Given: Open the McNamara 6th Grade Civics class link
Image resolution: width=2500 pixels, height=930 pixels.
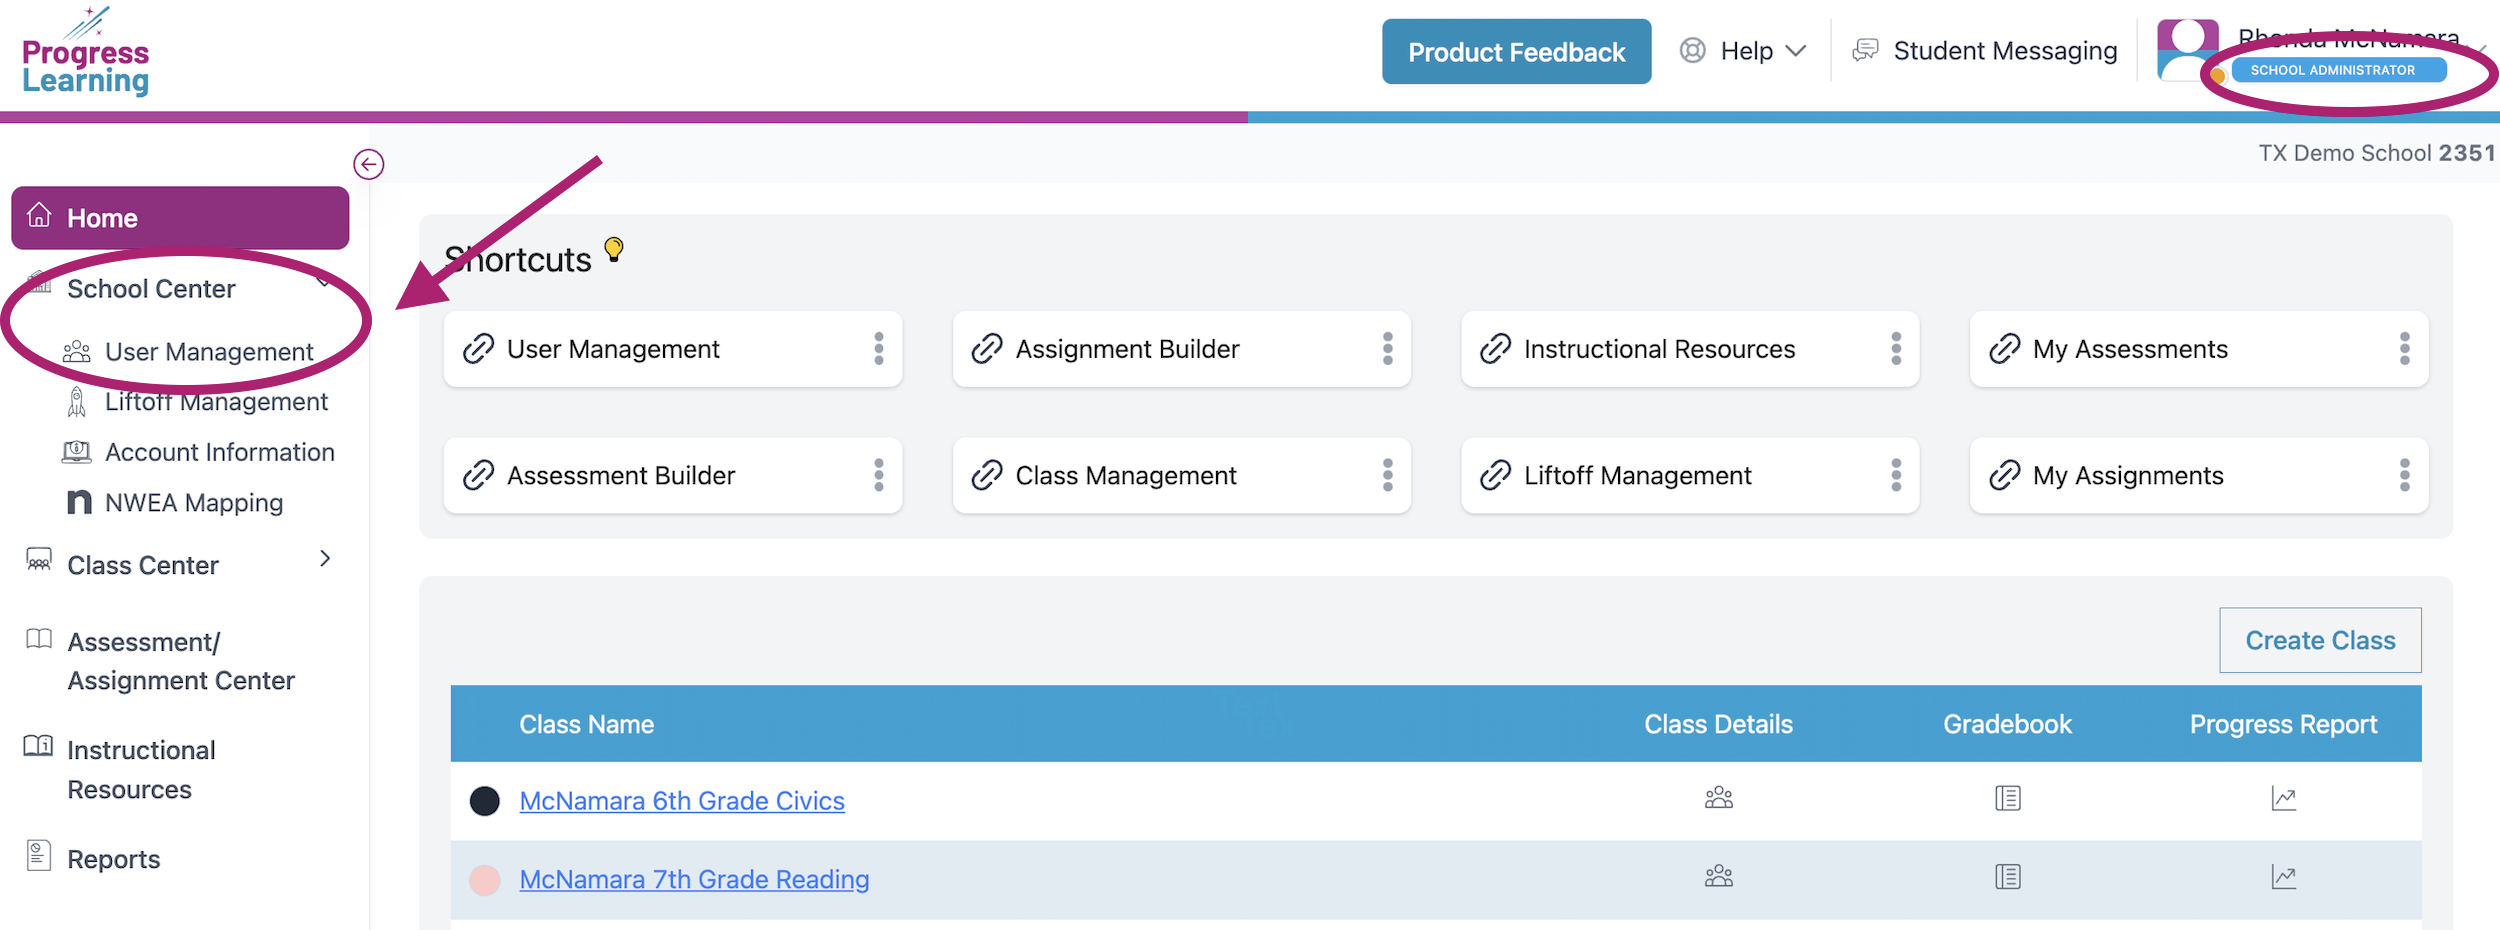Looking at the screenshot, I should pyautogui.click(x=682, y=801).
